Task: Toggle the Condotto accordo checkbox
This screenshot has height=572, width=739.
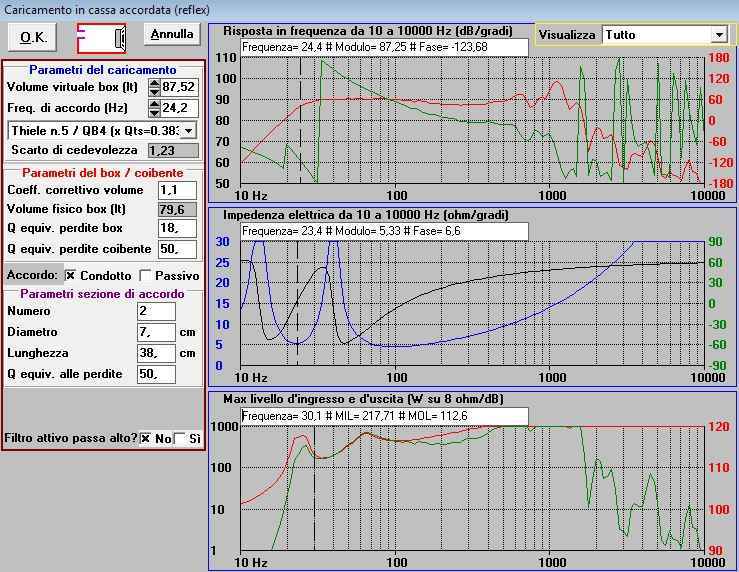Action: [x=70, y=275]
